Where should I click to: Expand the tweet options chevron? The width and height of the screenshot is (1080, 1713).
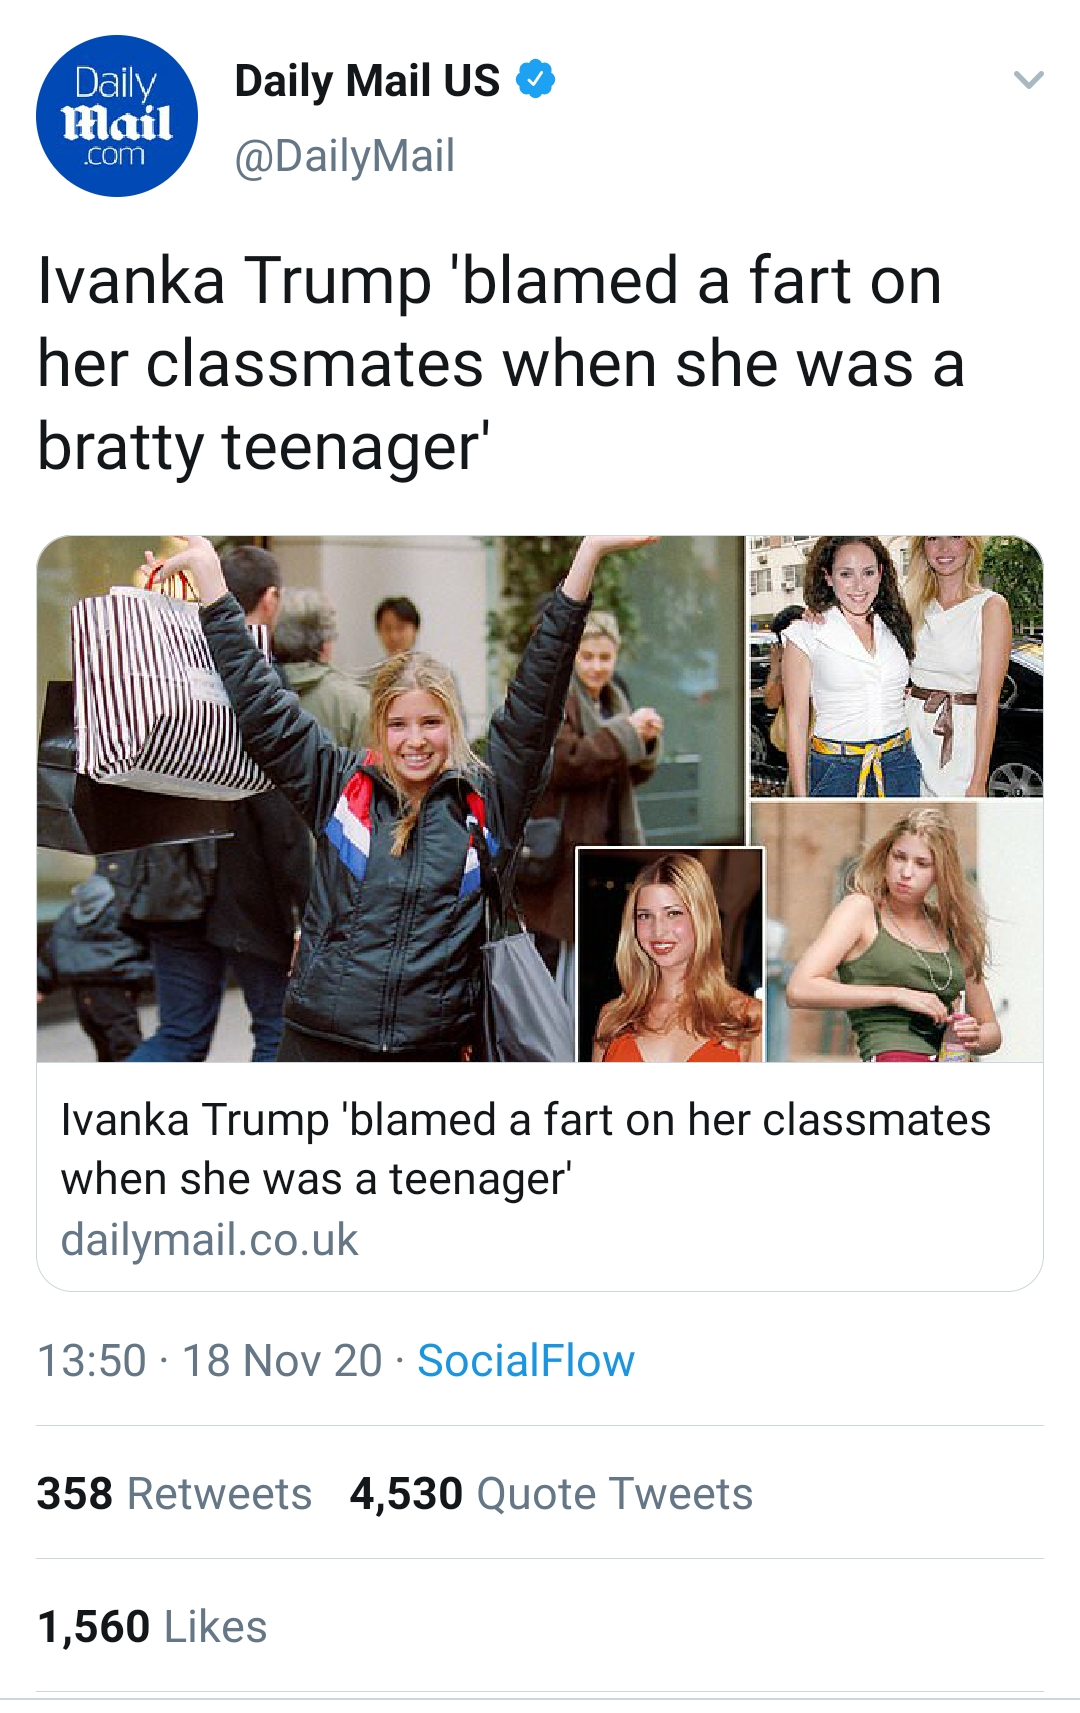tap(1028, 80)
